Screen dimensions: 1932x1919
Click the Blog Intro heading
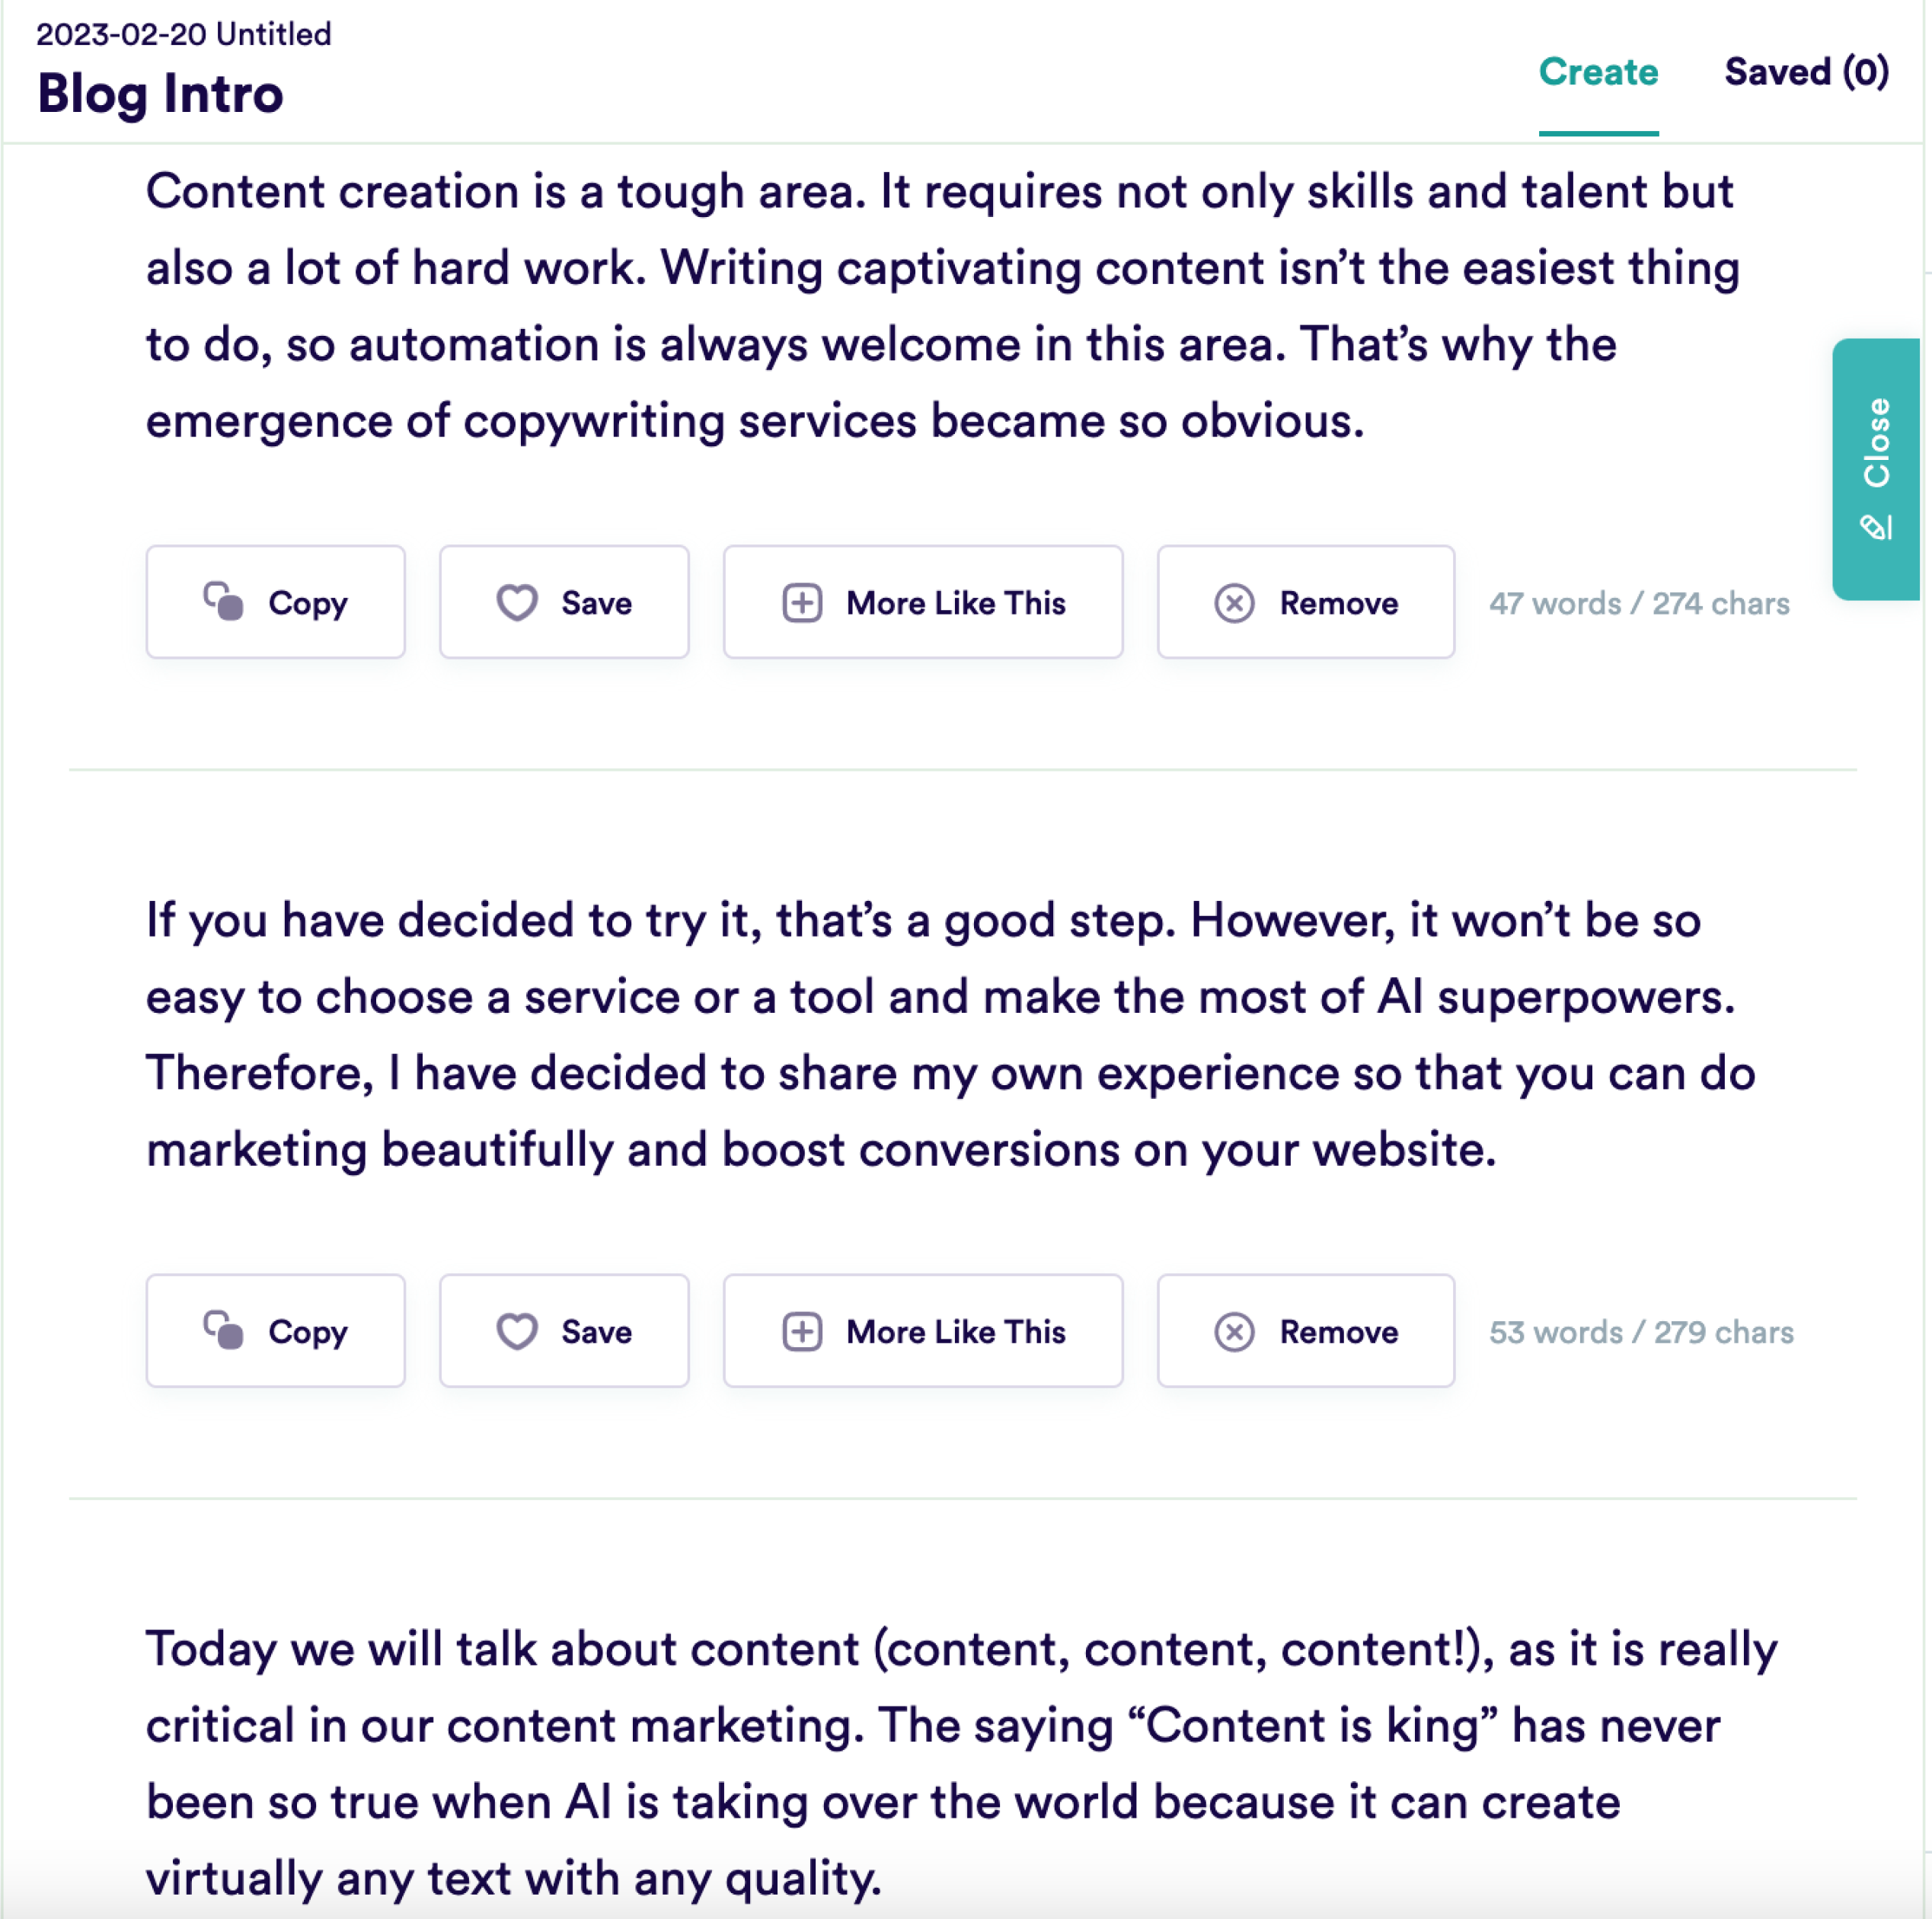pyautogui.click(x=161, y=94)
